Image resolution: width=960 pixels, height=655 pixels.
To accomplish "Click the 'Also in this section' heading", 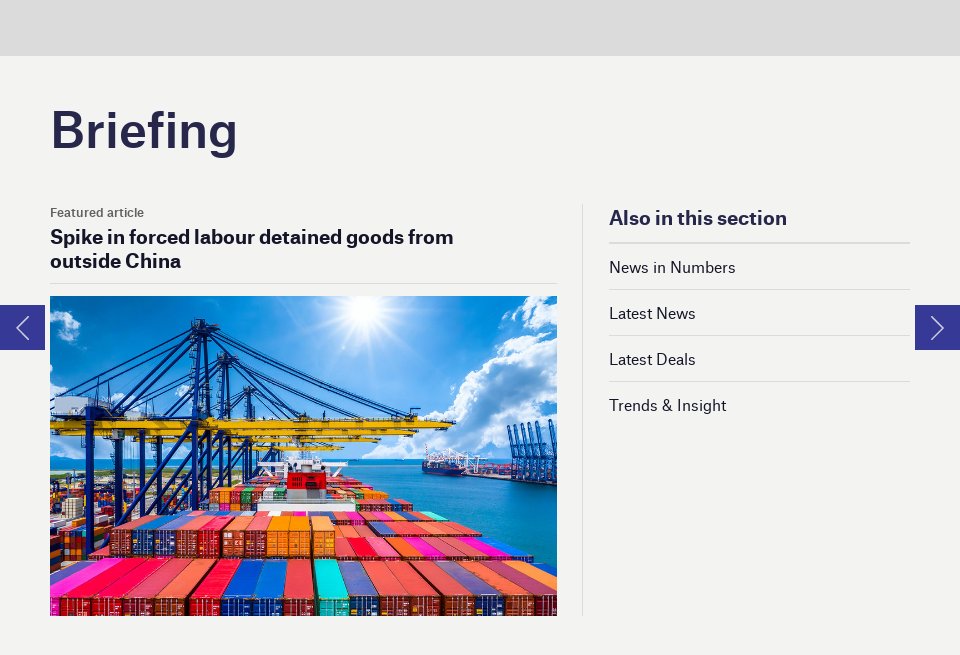I will tap(697, 218).
